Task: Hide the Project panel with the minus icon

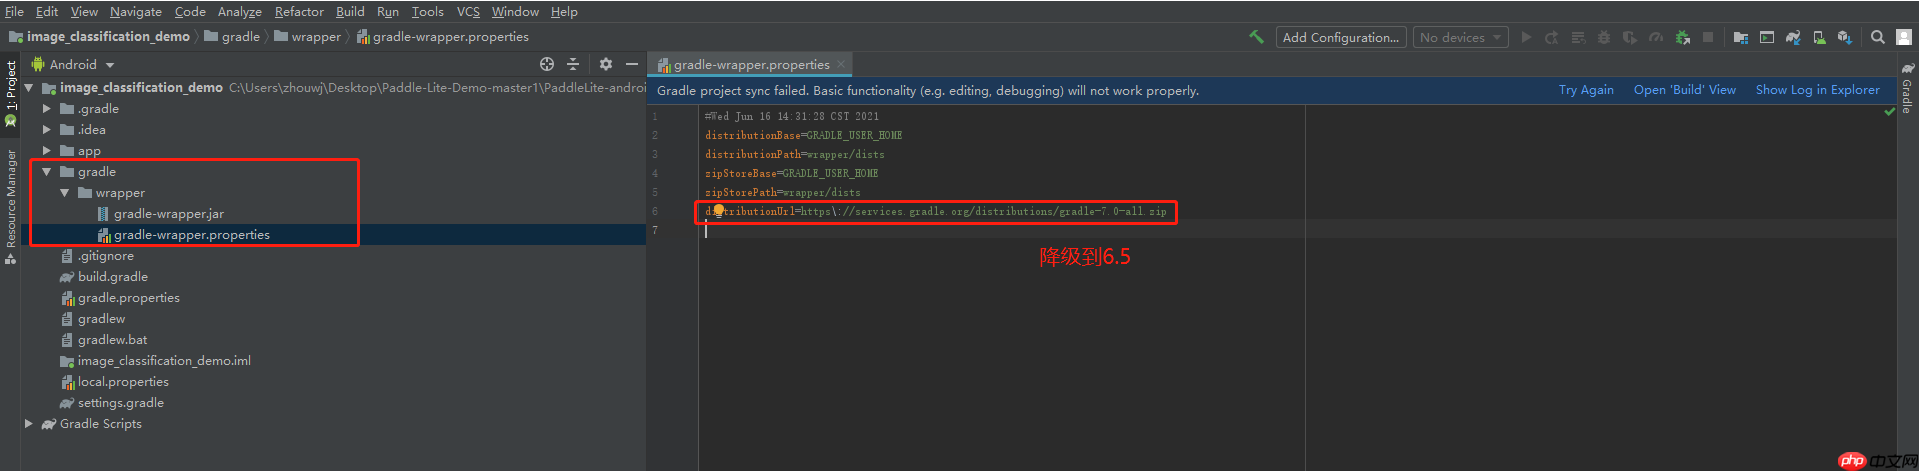Action: coord(632,64)
